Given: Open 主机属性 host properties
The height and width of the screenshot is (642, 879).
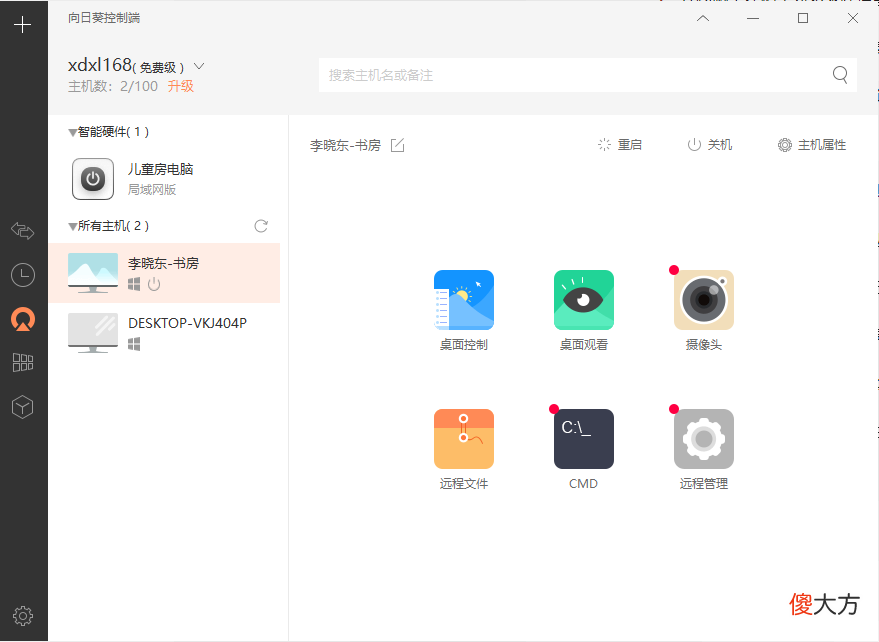Looking at the screenshot, I should coord(812,145).
